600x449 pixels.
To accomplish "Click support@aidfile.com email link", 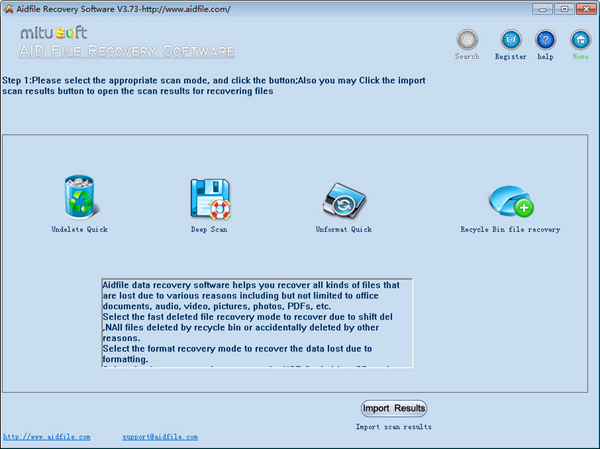I will pos(160,437).
